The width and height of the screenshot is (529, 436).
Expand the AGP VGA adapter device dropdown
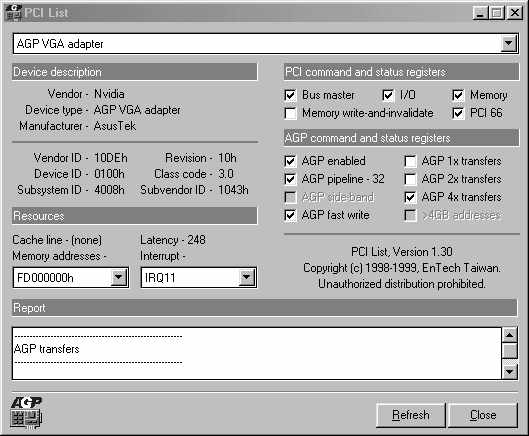(x=508, y=43)
